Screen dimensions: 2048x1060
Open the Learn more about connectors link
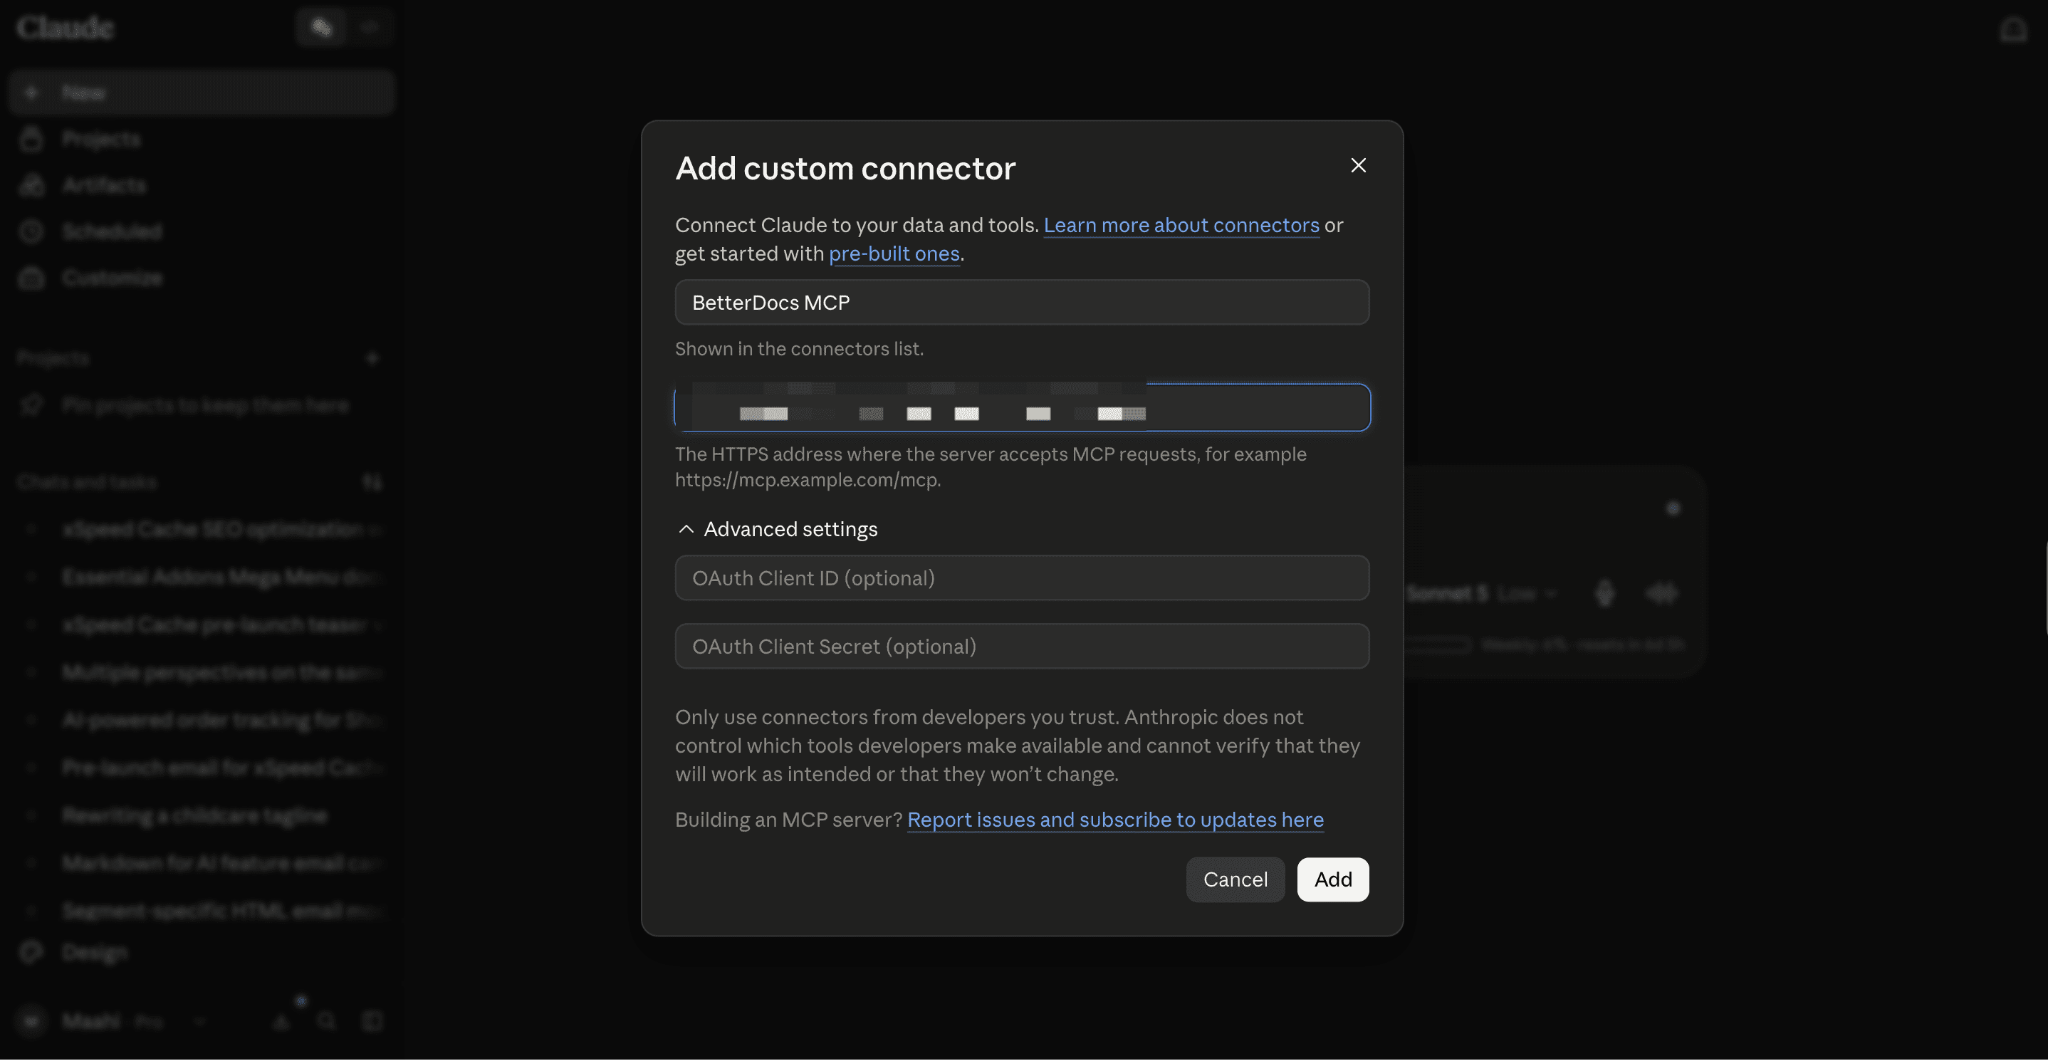click(1181, 225)
